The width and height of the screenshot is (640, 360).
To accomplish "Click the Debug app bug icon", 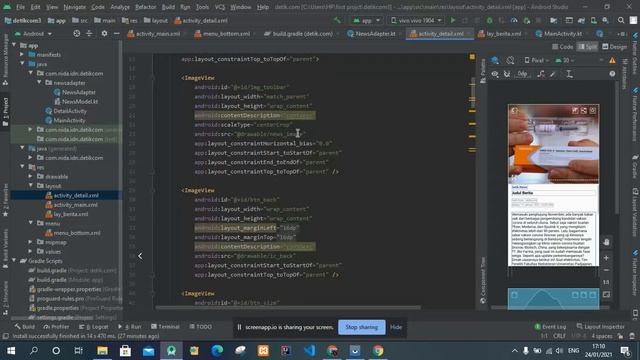I will 489,20.
